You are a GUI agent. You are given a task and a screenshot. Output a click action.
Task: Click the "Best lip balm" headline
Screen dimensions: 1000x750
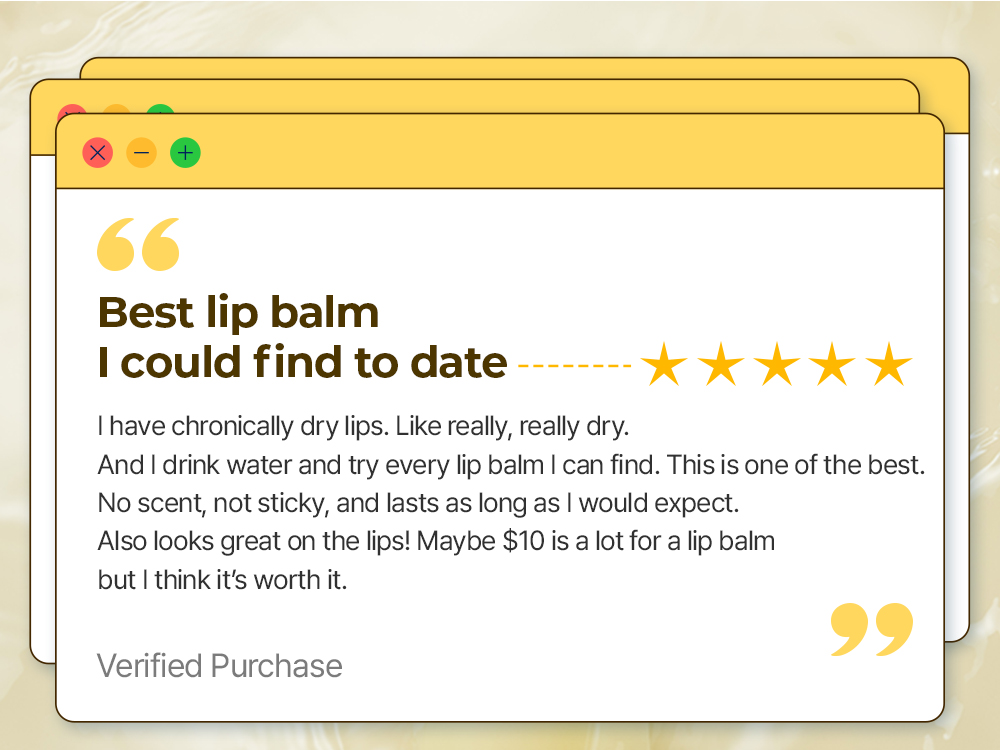pos(238,313)
